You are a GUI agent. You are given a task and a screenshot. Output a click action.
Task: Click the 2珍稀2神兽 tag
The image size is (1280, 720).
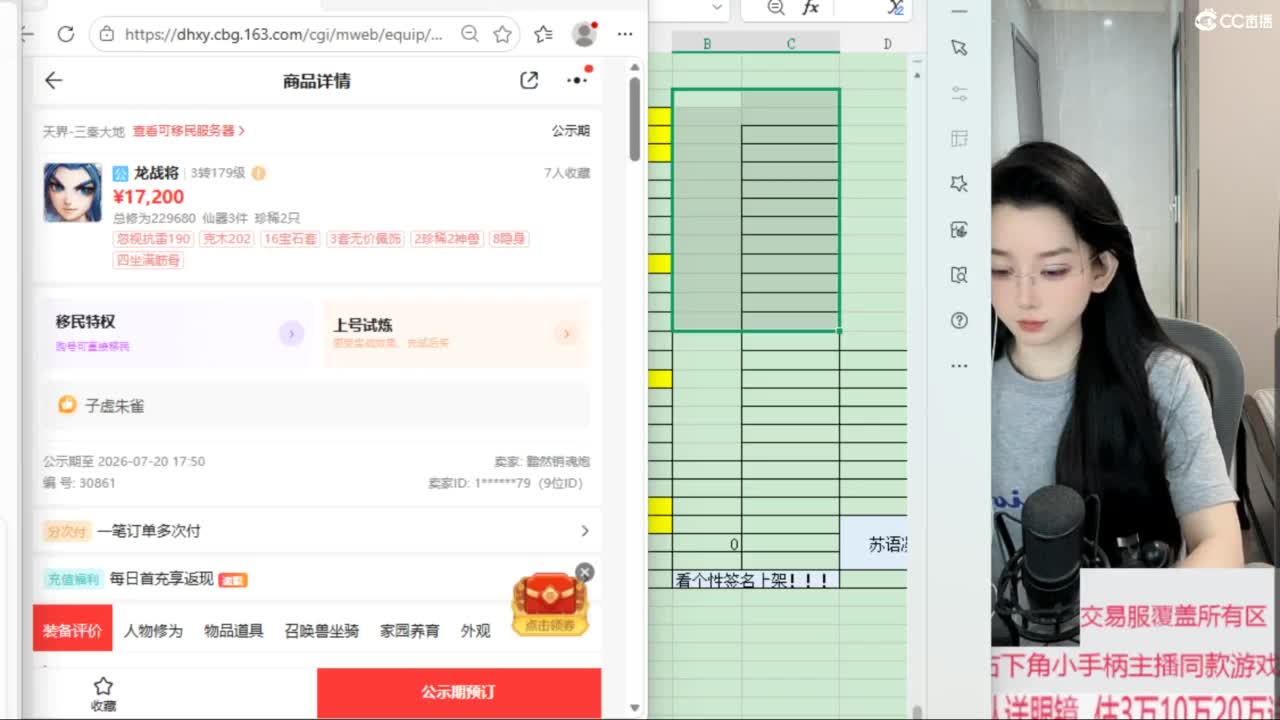tap(447, 239)
